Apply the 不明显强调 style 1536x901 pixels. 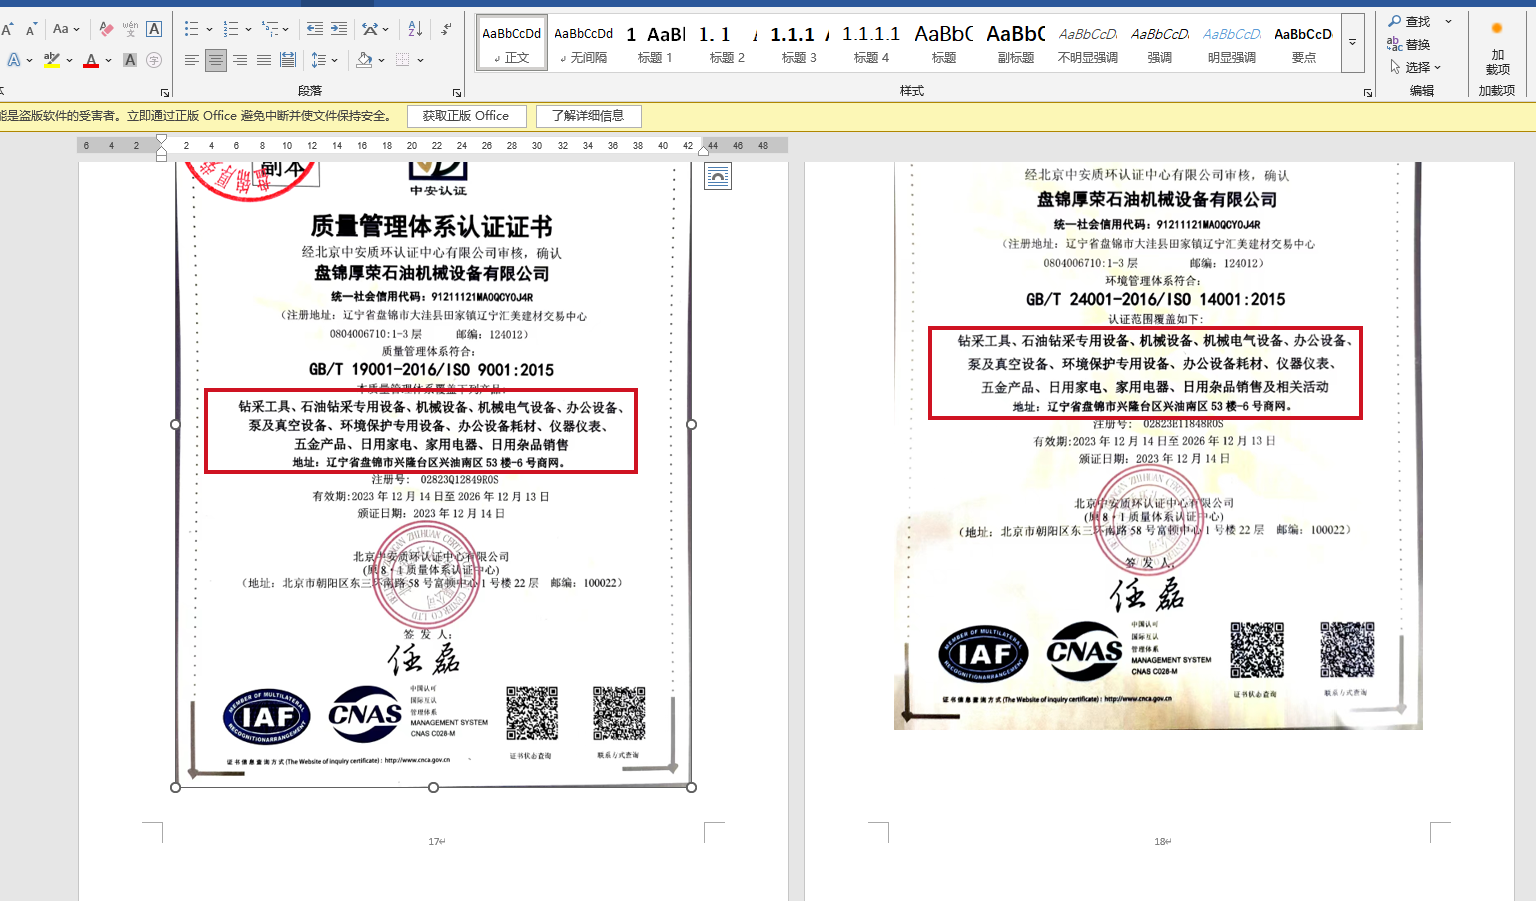(1087, 43)
